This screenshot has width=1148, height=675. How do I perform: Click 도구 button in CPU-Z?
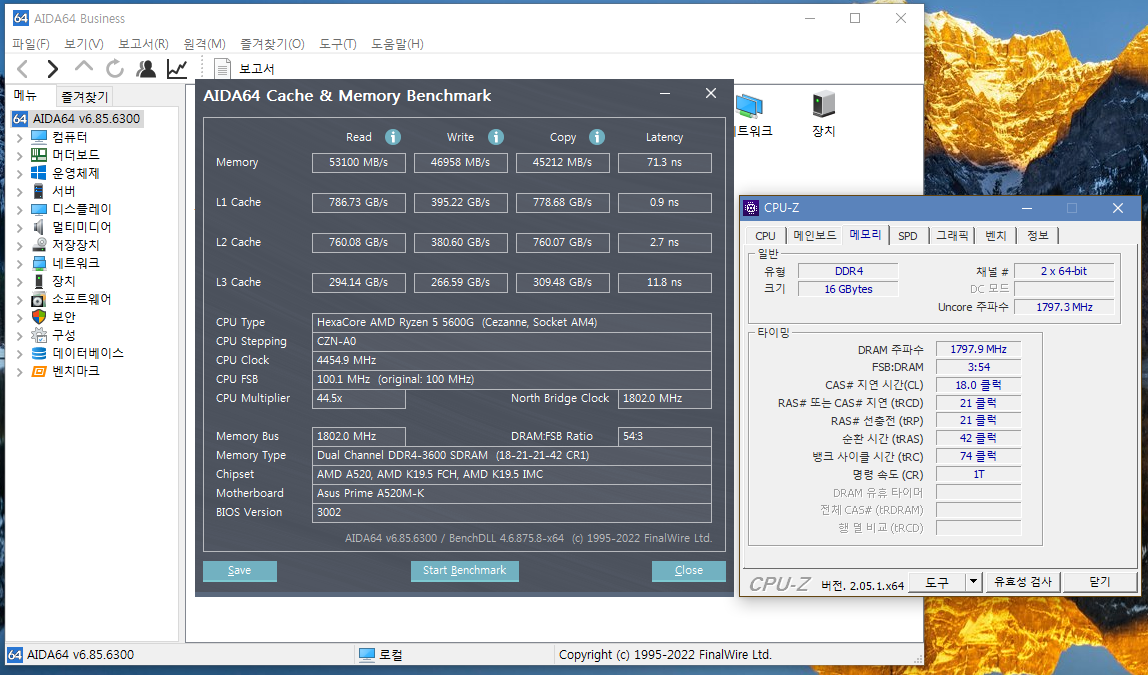pos(937,582)
